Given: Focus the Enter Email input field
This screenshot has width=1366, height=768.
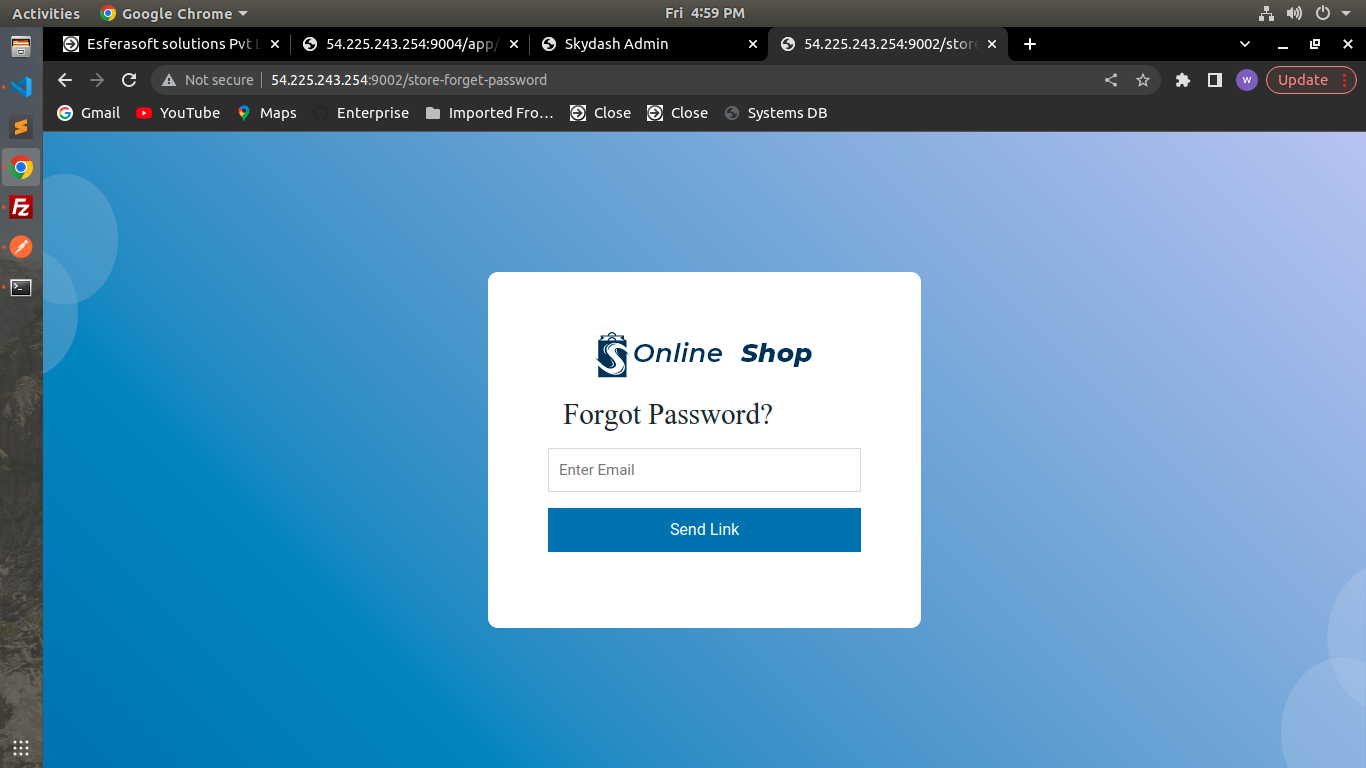Looking at the screenshot, I should 704,470.
